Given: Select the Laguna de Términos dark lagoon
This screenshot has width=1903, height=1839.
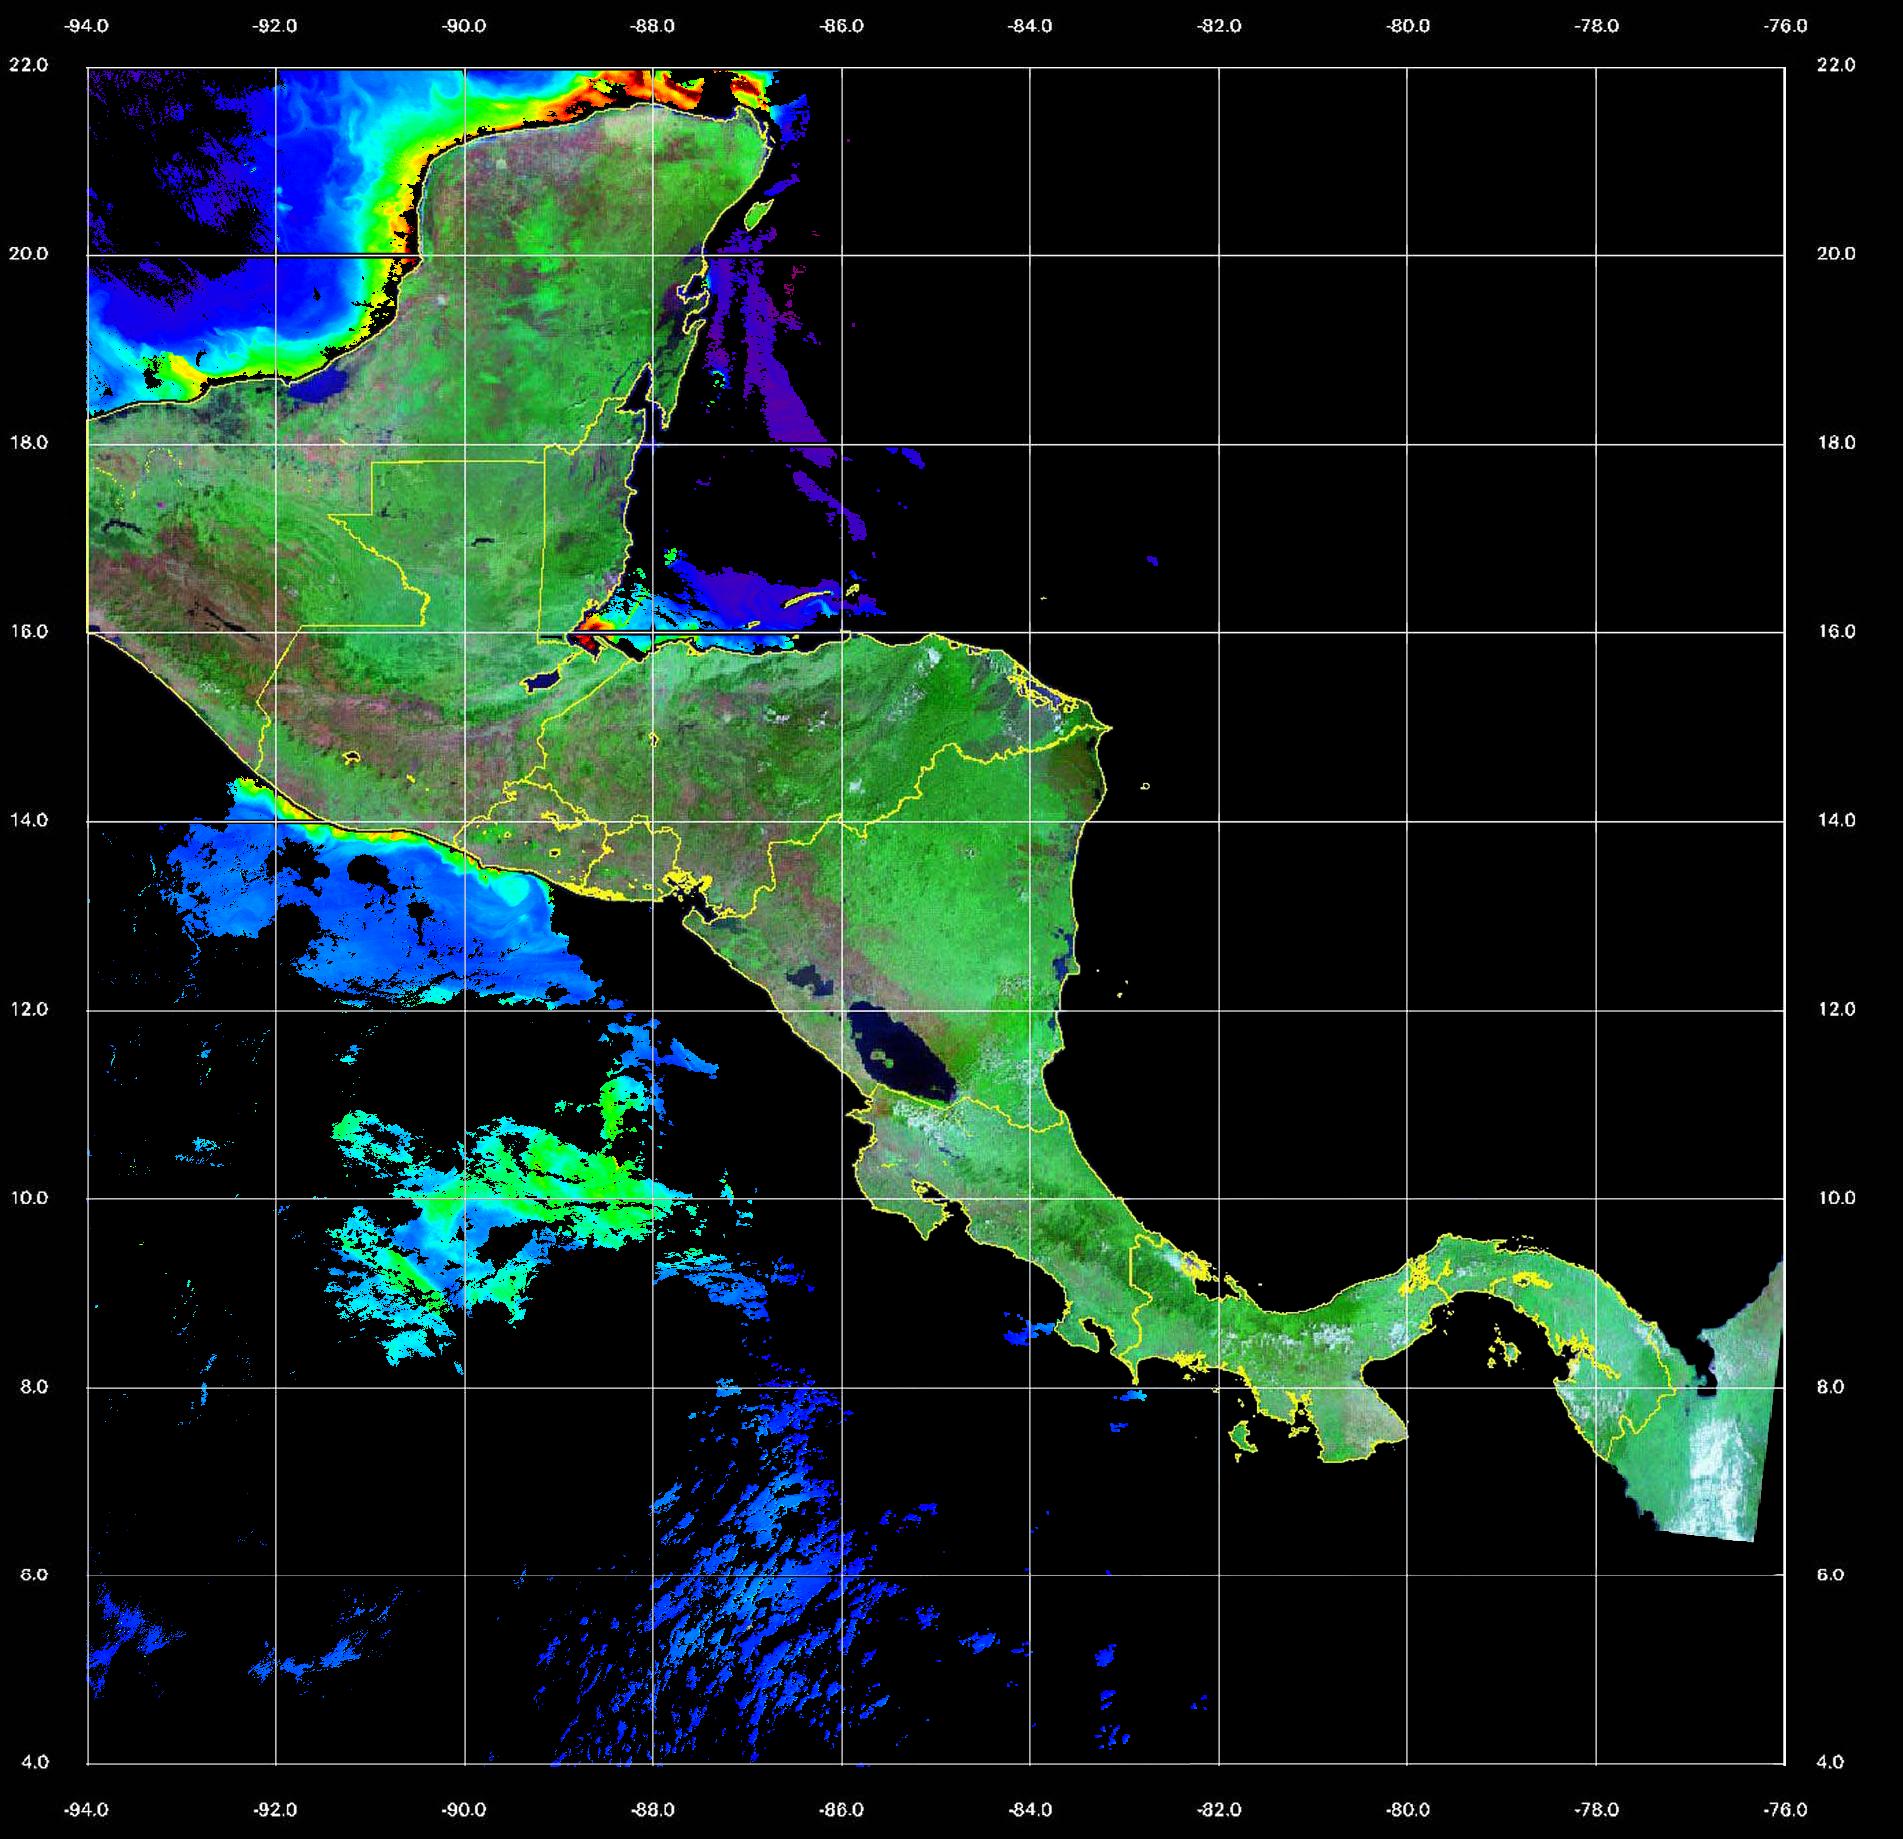Looking at the screenshot, I should [321, 387].
